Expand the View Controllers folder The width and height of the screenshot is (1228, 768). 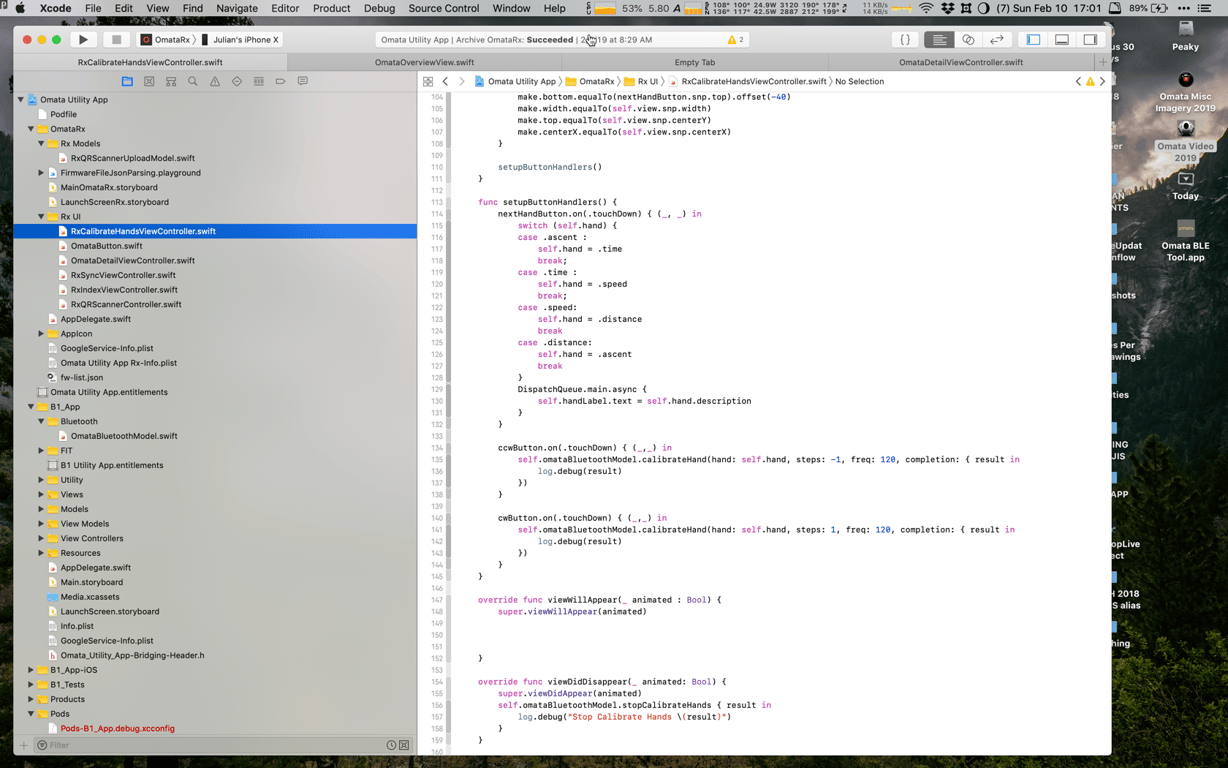point(41,538)
